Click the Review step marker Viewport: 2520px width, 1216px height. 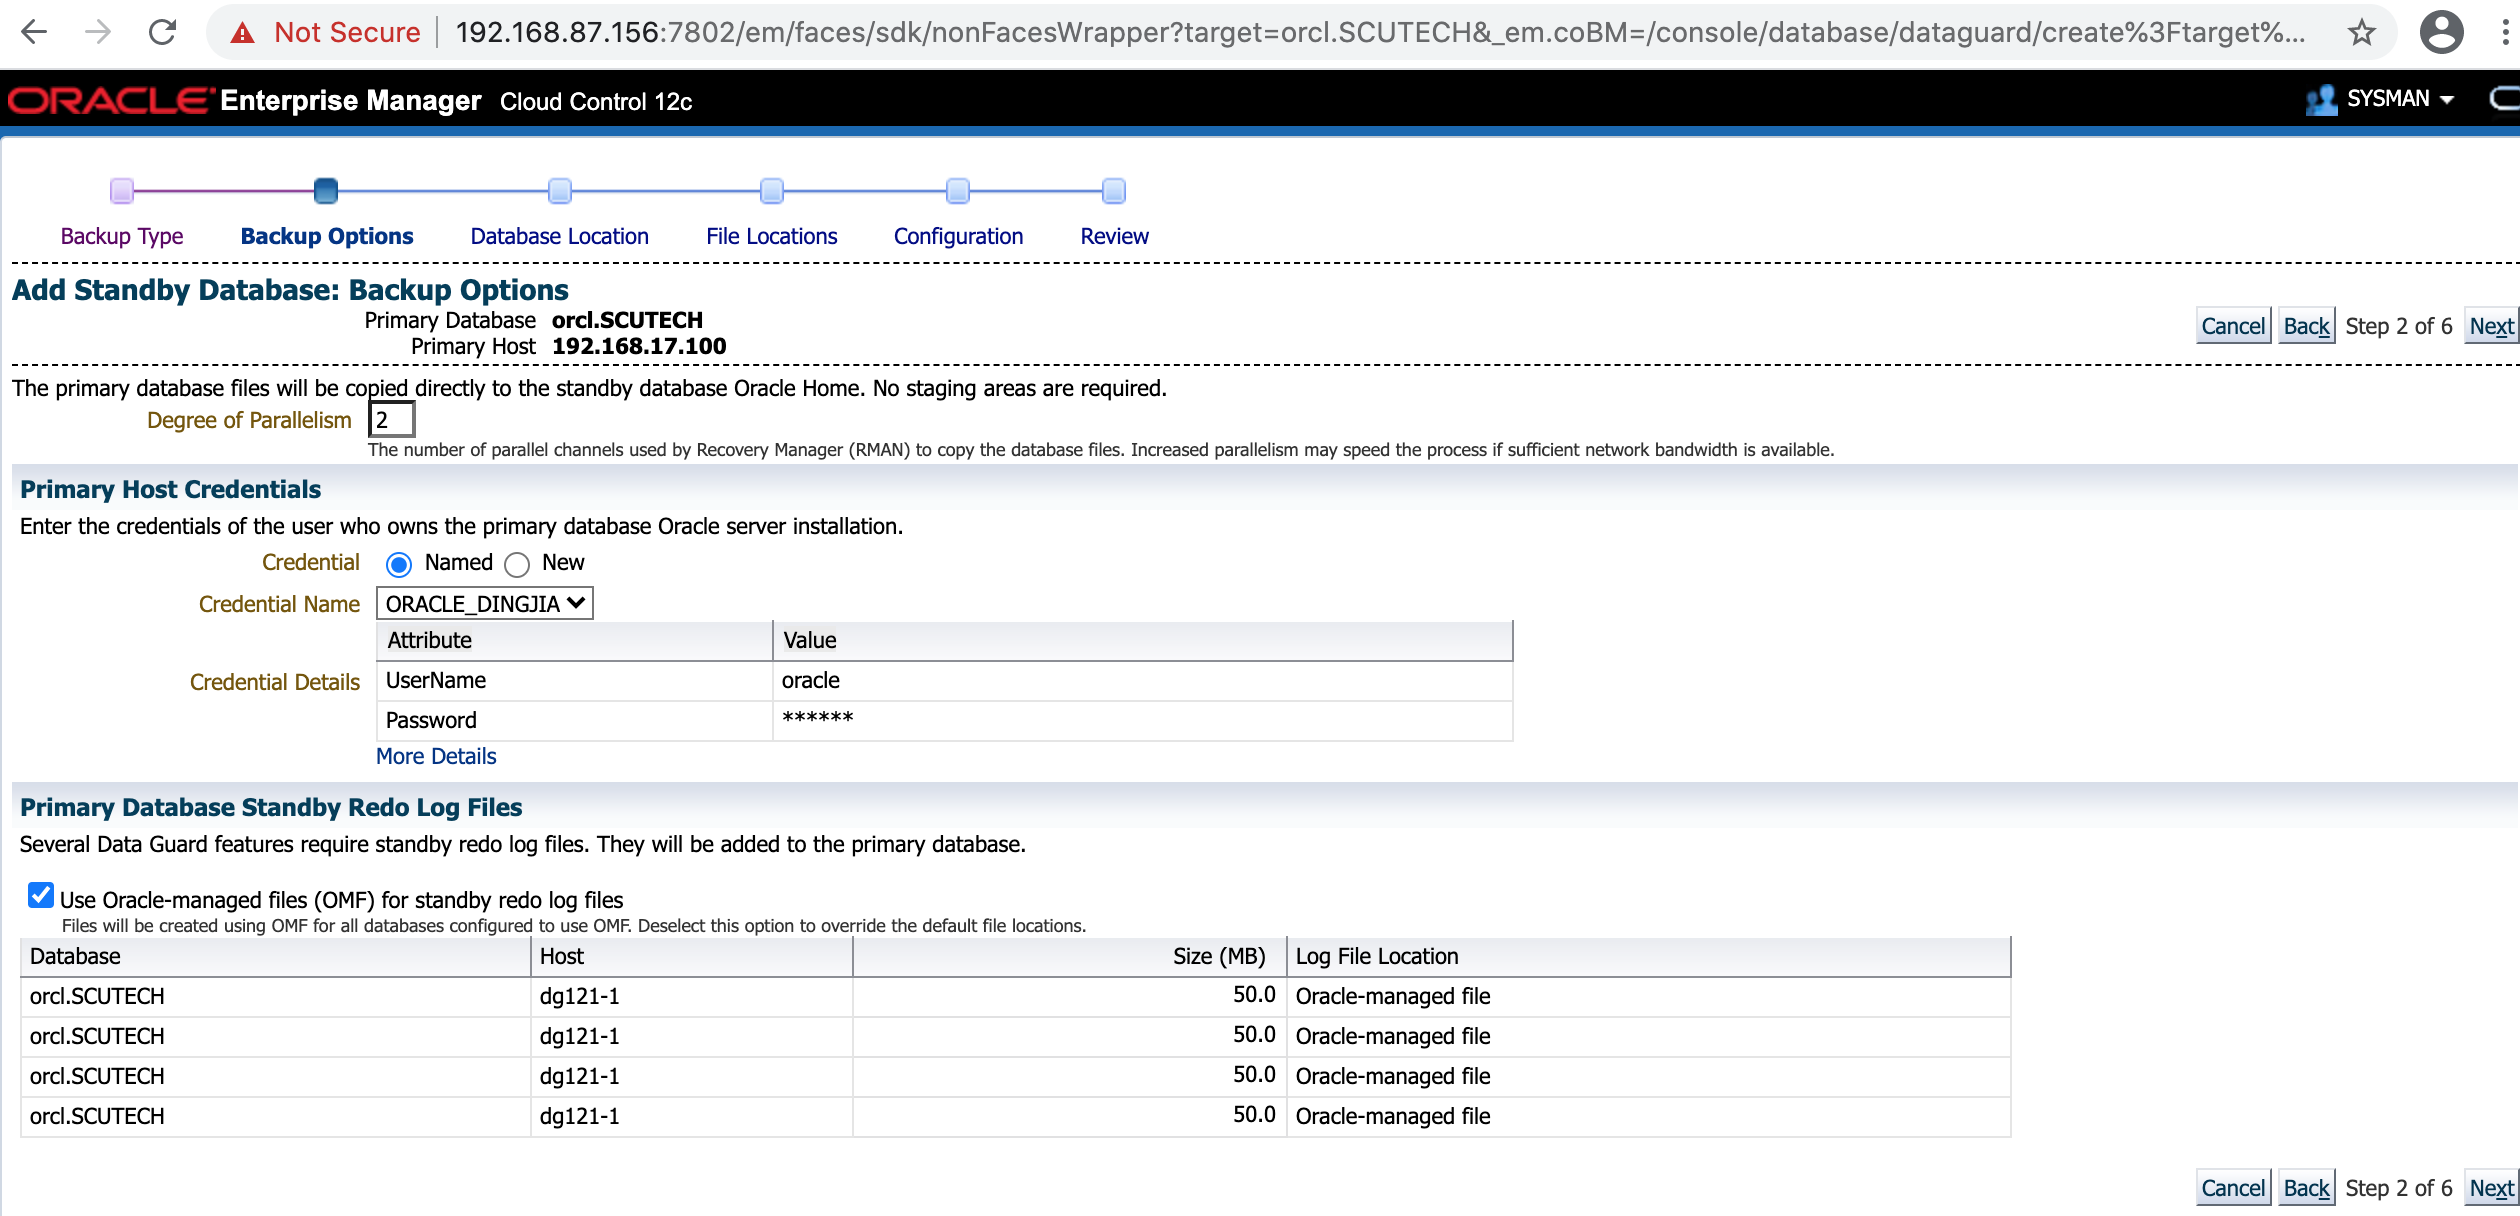[x=1113, y=191]
